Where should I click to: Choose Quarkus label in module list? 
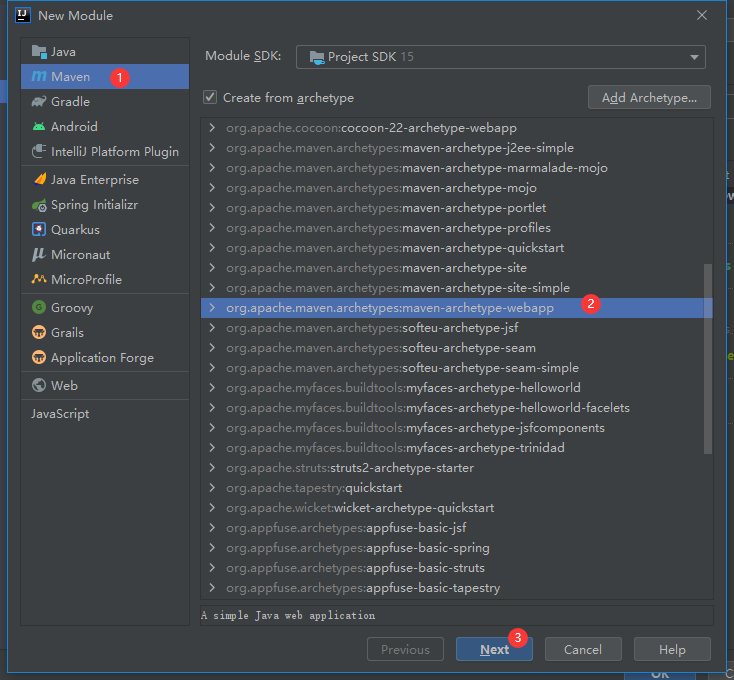75,230
